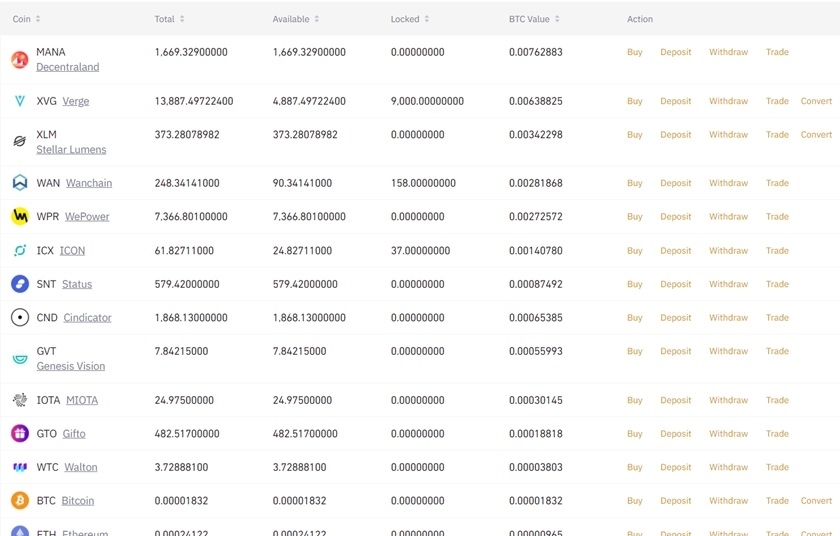The height and width of the screenshot is (536, 840).
Task: Sort table by Locked column
Action: tap(427, 19)
